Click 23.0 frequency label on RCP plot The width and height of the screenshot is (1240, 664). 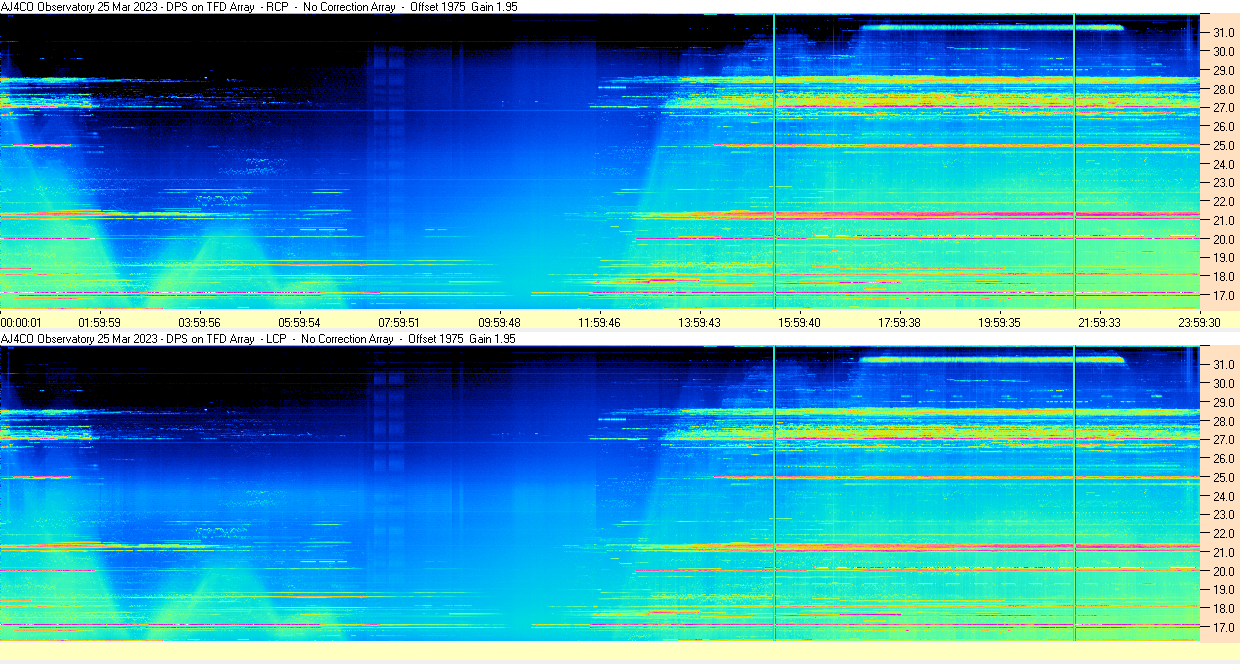pos(1224,183)
